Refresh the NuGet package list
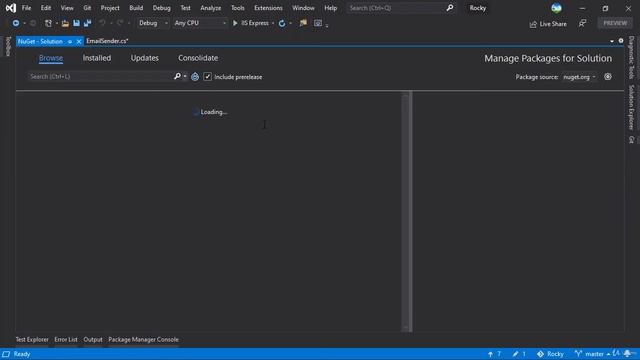640x360 pixels. pyautogui.click(x=195, y=77)
